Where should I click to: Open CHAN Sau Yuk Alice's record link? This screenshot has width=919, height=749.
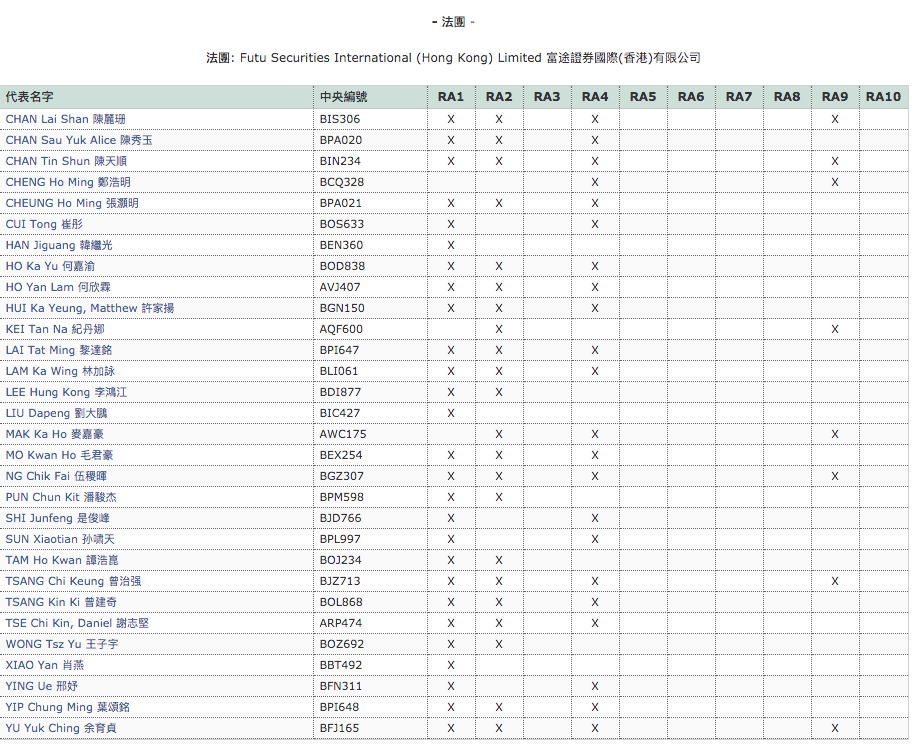pos(79,140)
